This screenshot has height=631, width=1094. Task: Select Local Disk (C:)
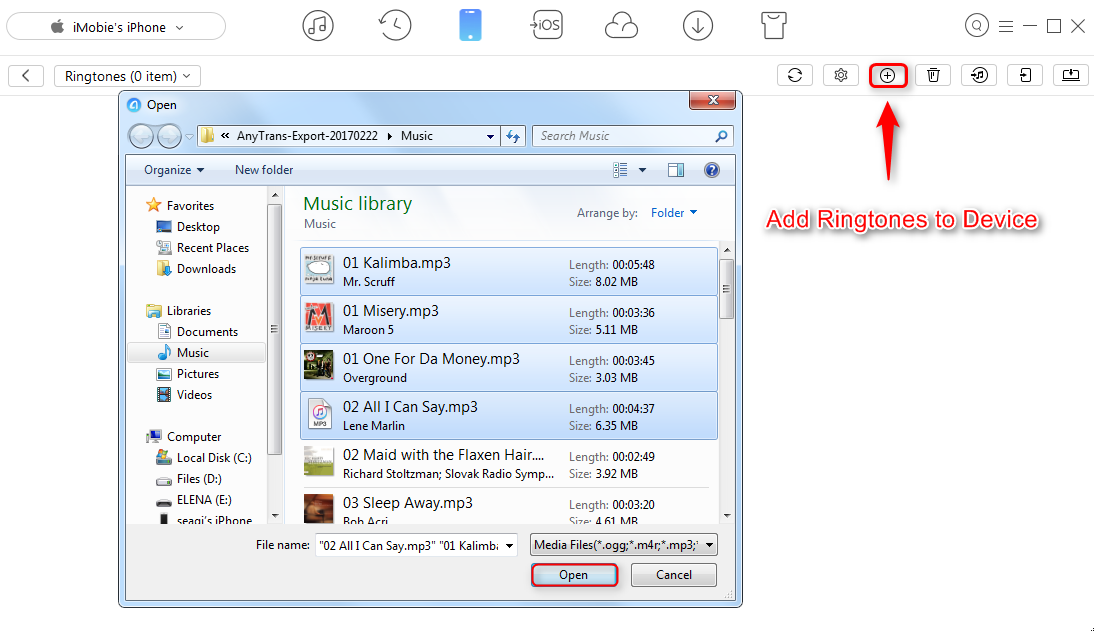click(x=213, y=458)
